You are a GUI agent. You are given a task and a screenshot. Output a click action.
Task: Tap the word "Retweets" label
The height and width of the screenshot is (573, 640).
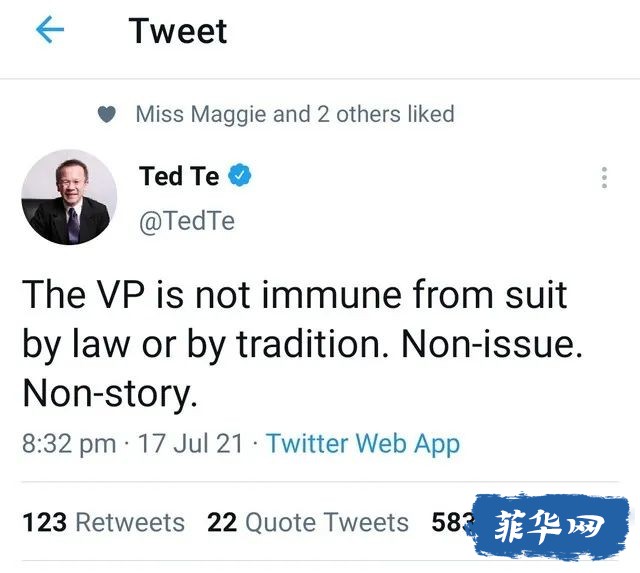pyautogui.click(x=130, y=522)
